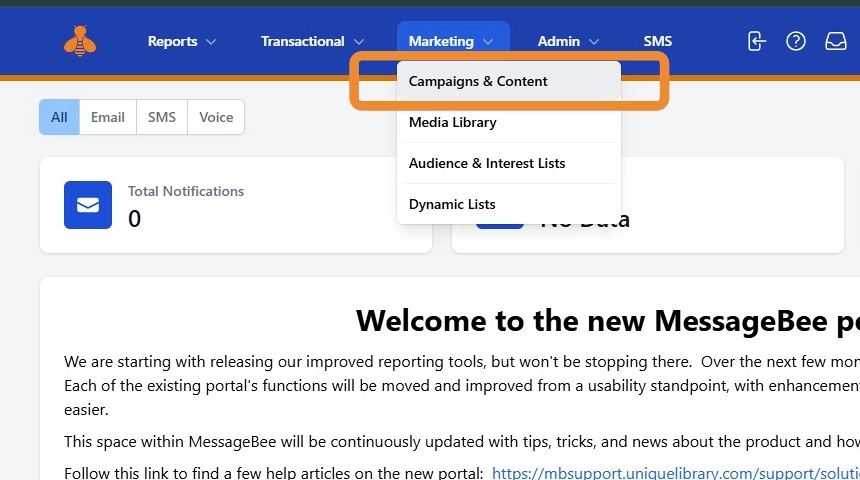
Task: Click the logout icon in header
Action: click(756, 41)
